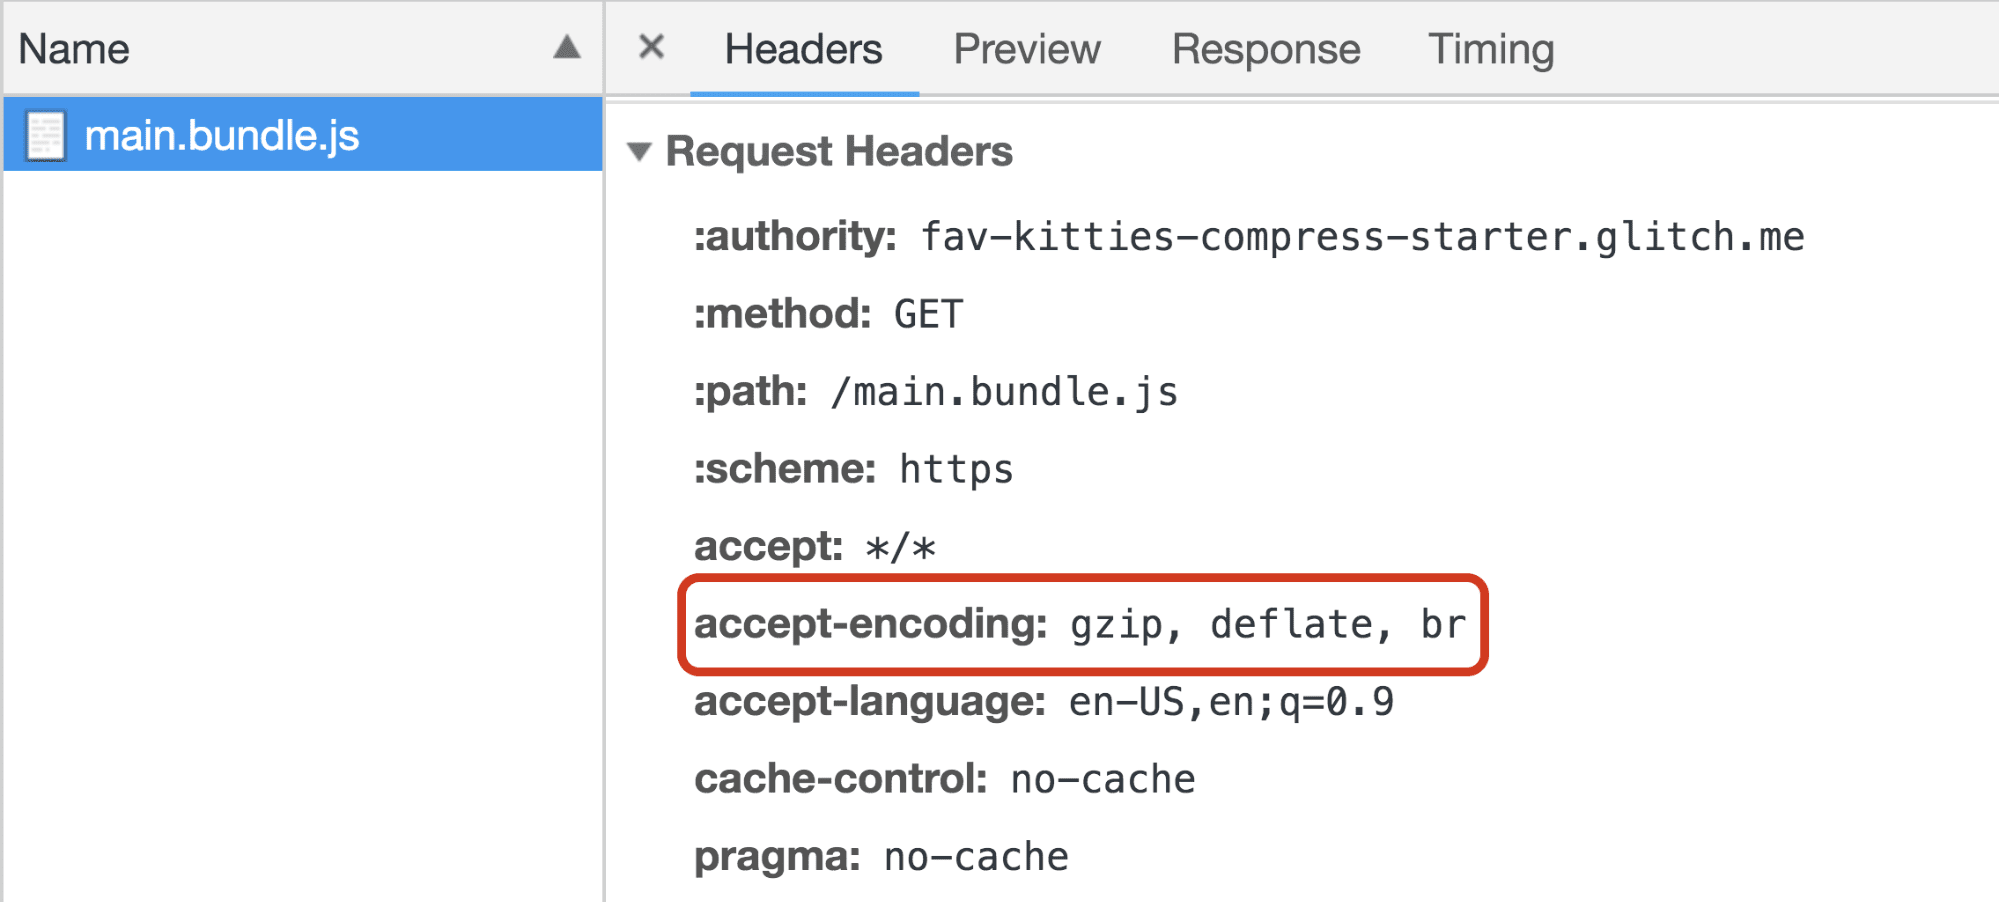This screenshot has width=1999, height=902.
Task: Click the sort arrow in Name column
Action: tap(566, 47)
